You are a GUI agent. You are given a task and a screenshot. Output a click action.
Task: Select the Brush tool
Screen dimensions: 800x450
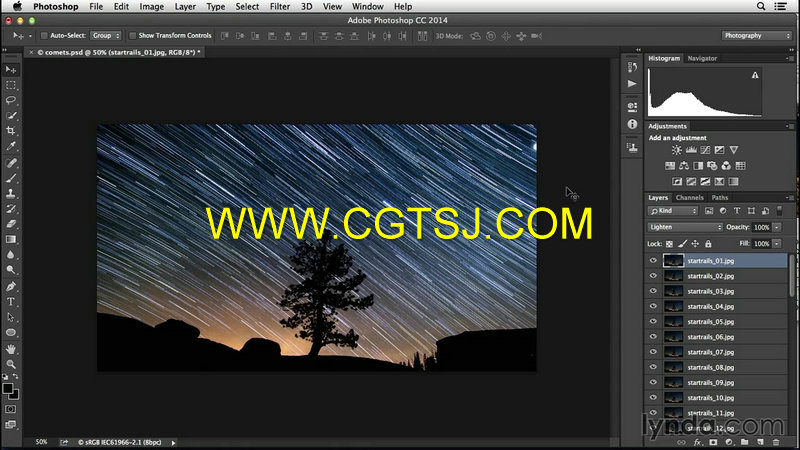click(11, 178)
